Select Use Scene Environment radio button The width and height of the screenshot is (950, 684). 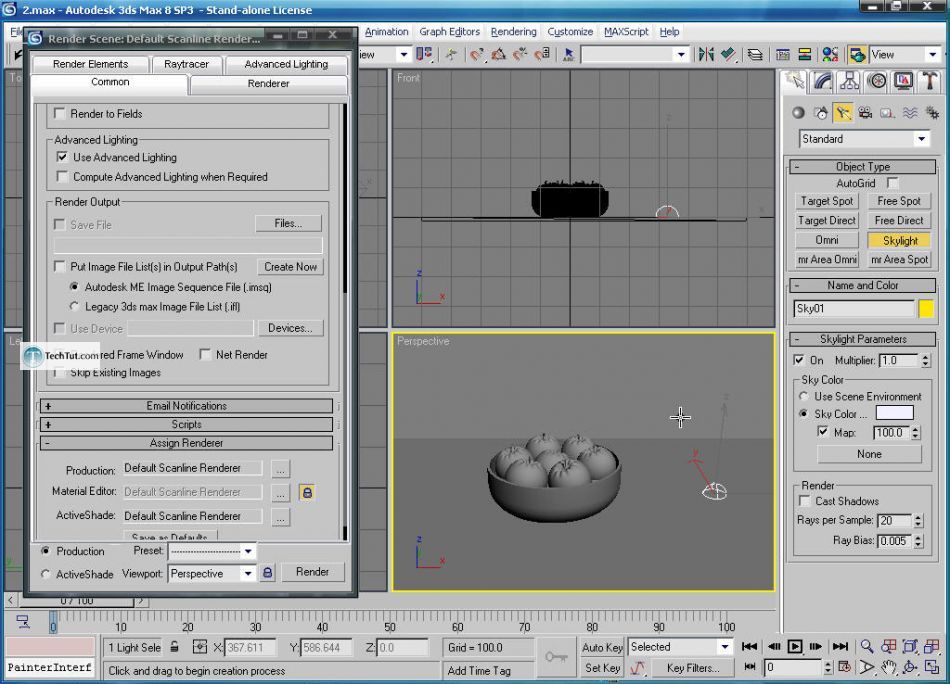coord(804,396)
